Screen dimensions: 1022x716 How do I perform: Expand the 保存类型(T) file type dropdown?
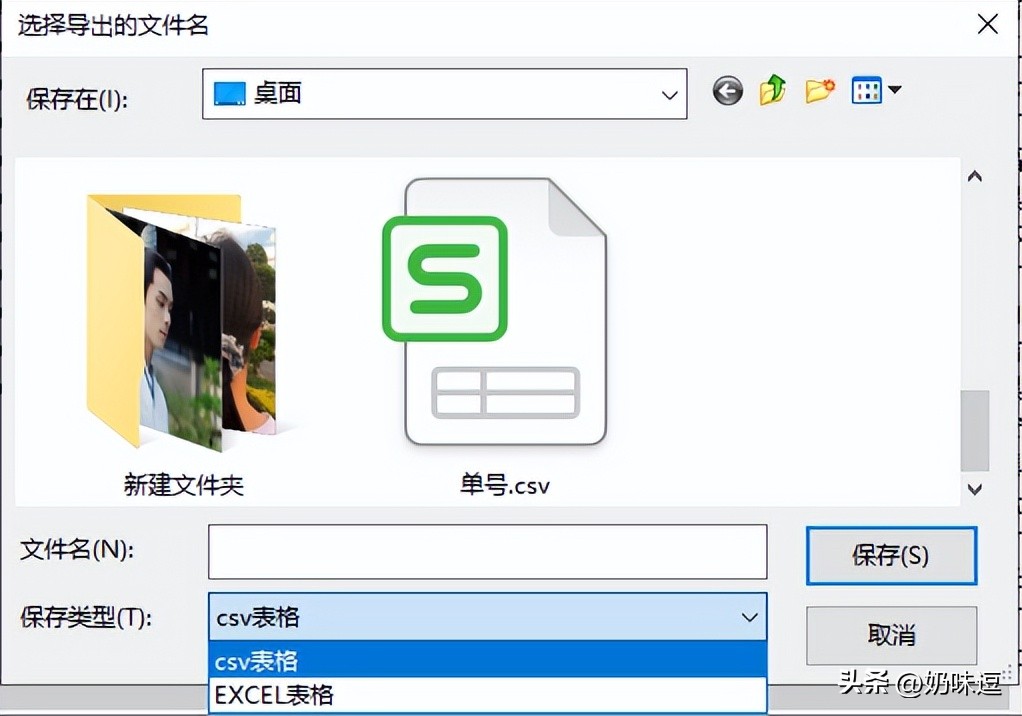coord(749,618)
